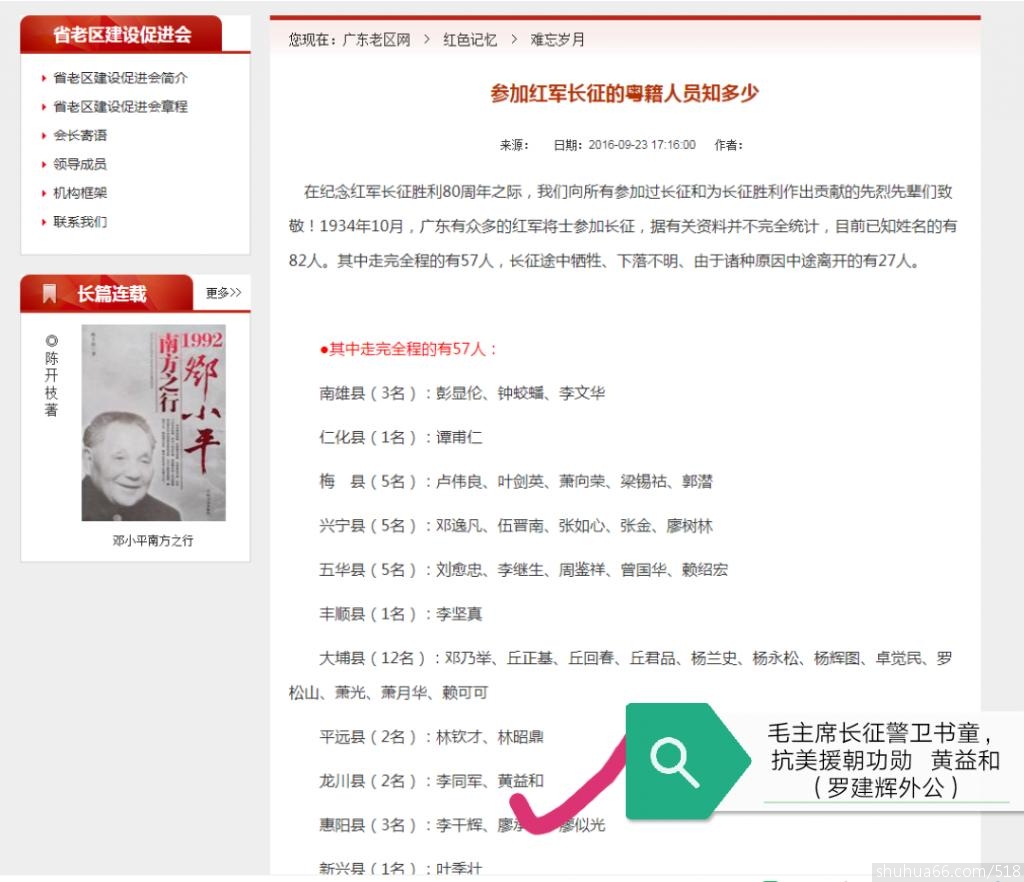Select 红色记忆 in the breadcrumb
The image size is (1024, 882).
pyautogui.click(x=470, y=40)
